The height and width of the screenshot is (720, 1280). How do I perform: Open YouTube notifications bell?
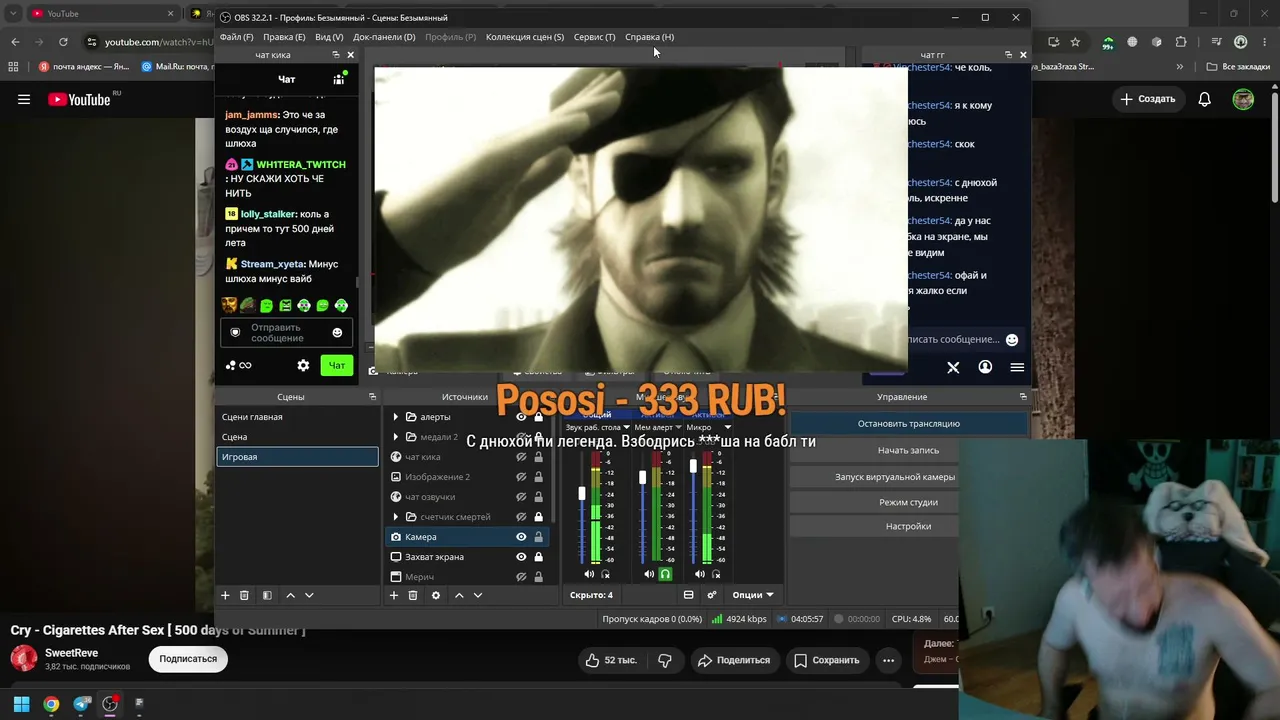tap(1205, 99)
